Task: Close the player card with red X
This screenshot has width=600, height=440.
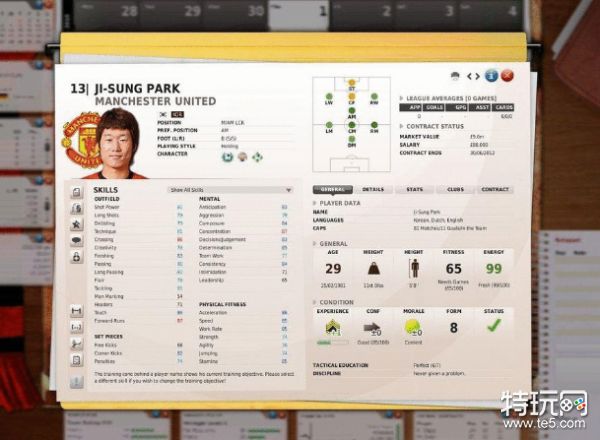Action: tap(507, 76)
